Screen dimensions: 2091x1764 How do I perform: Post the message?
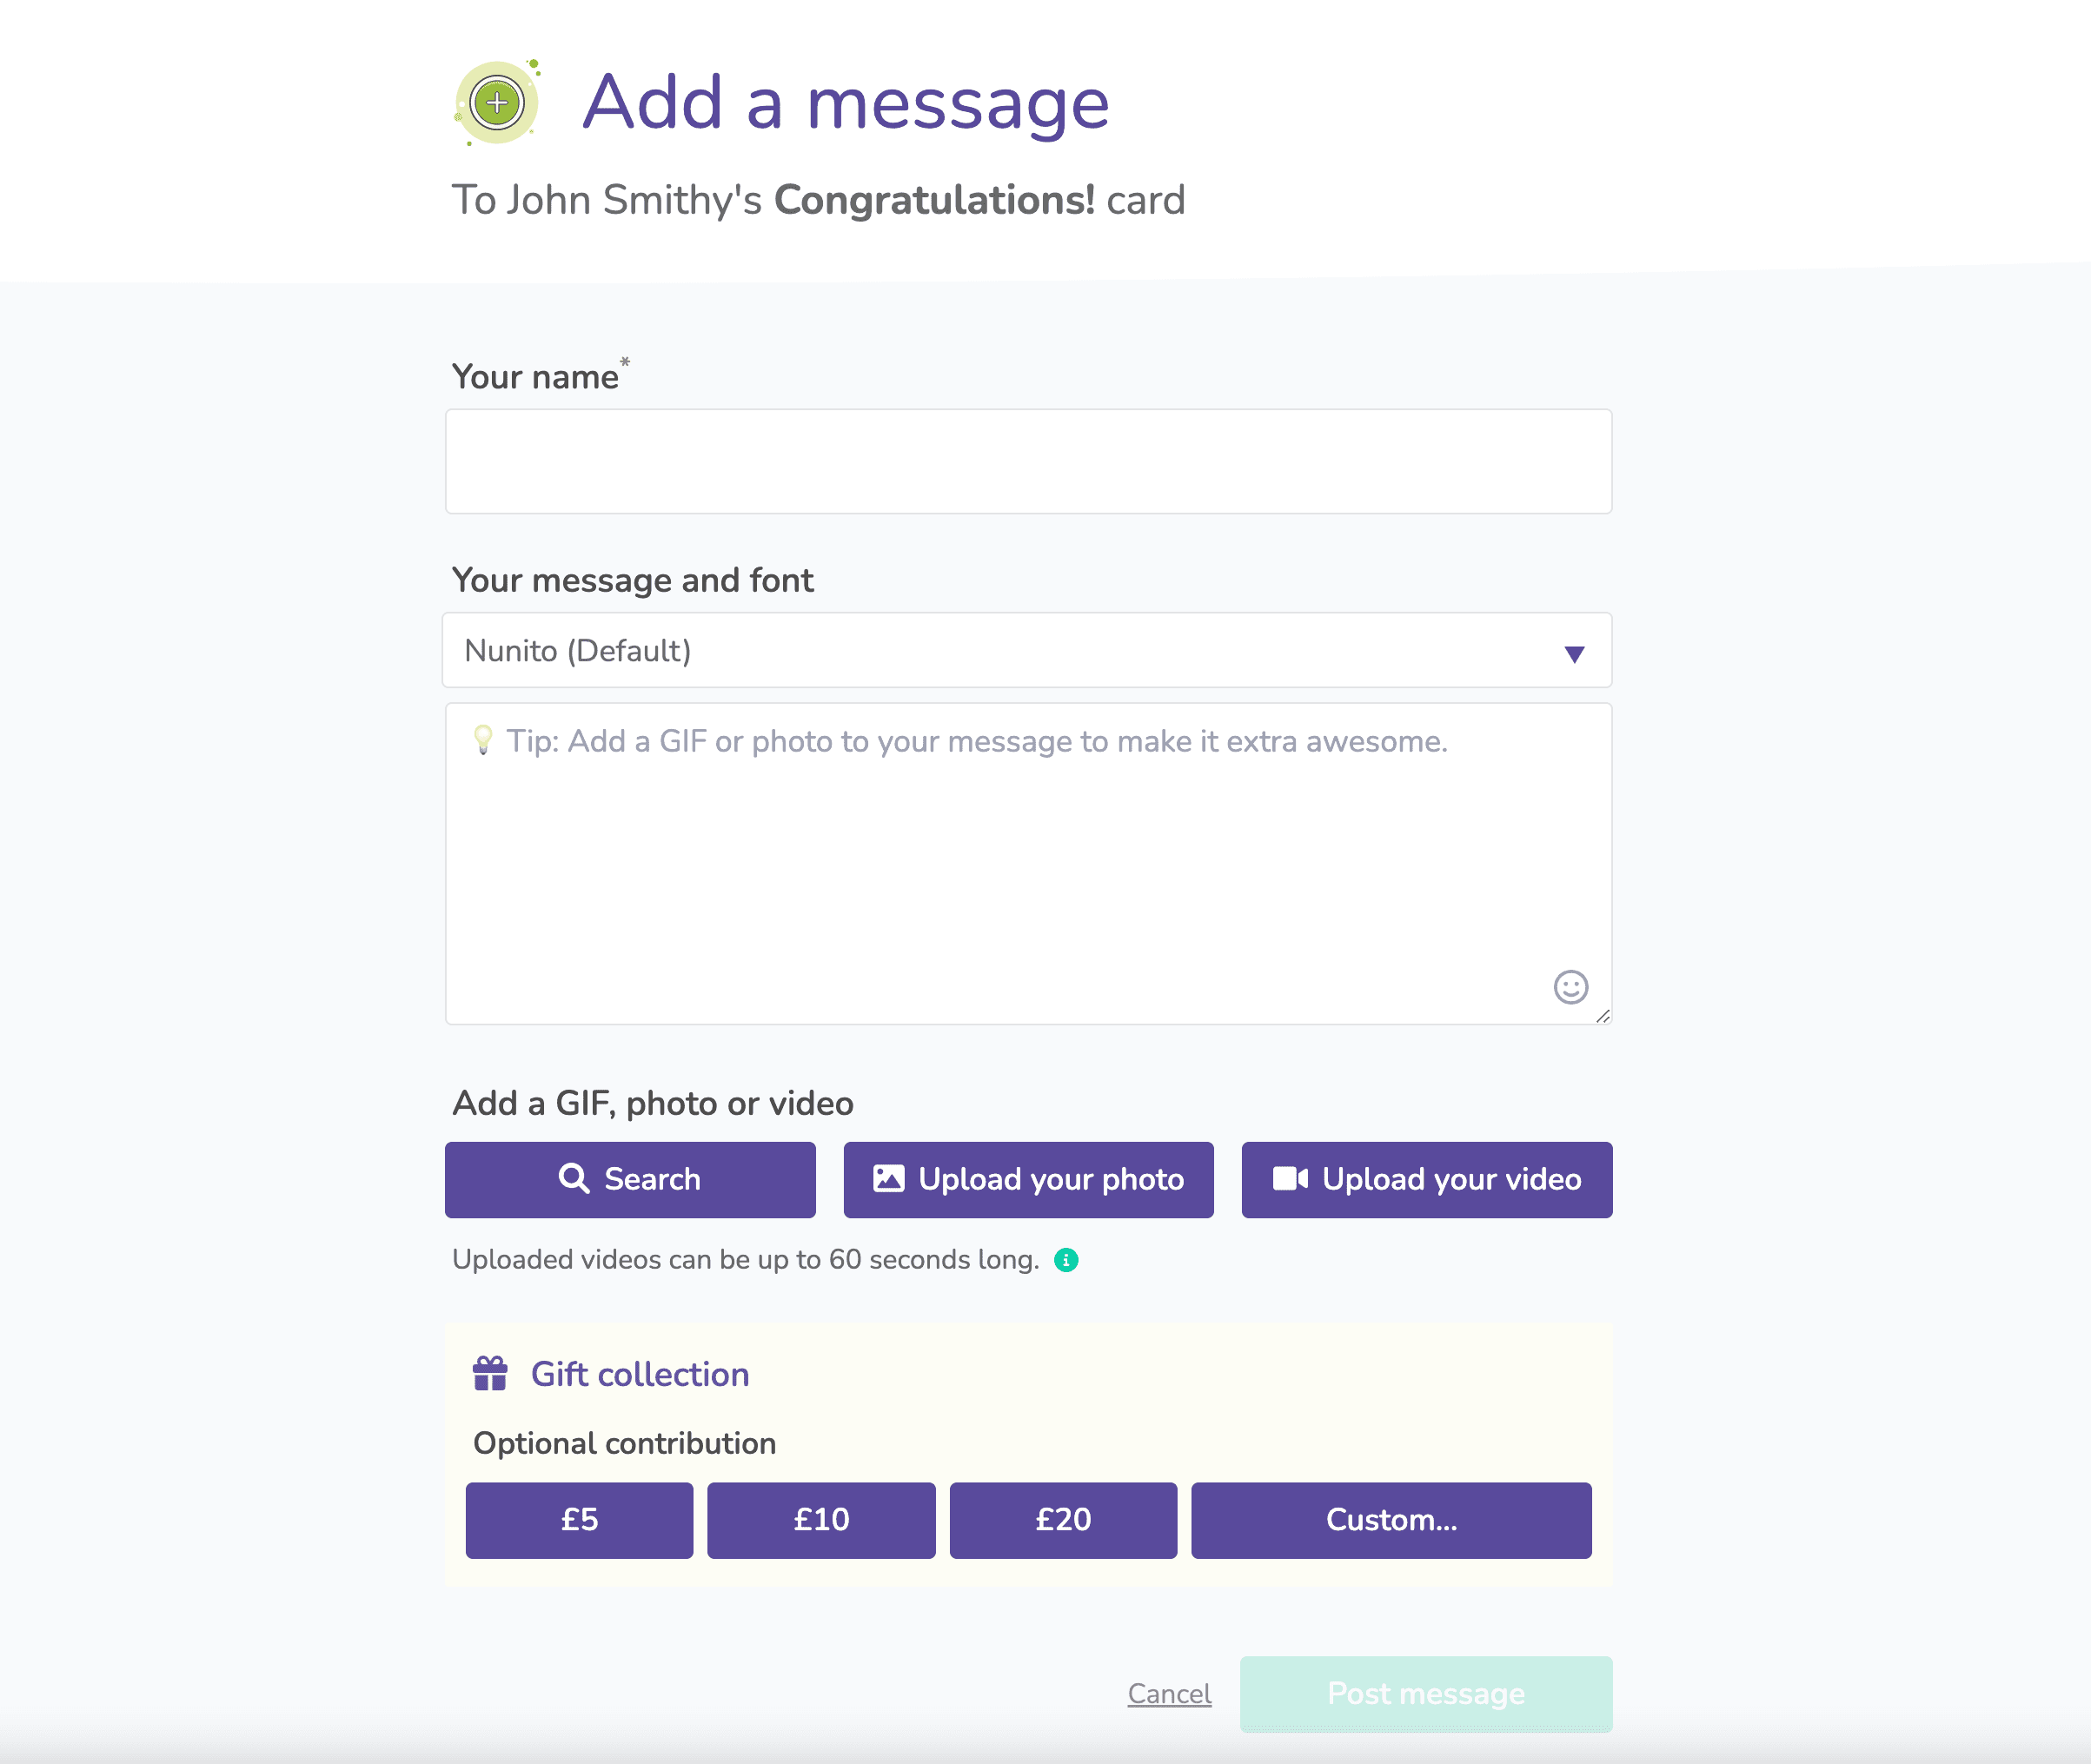(1426, 1693)
